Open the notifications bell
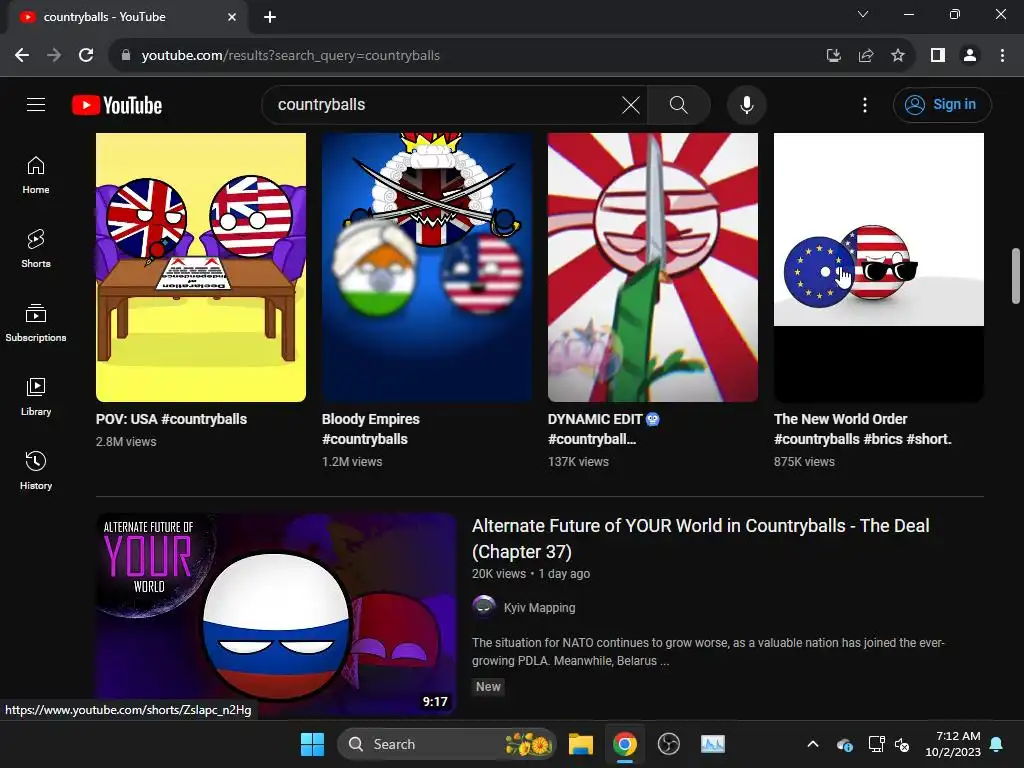Viewport: 1024px width, 768px height. point(997,744)
